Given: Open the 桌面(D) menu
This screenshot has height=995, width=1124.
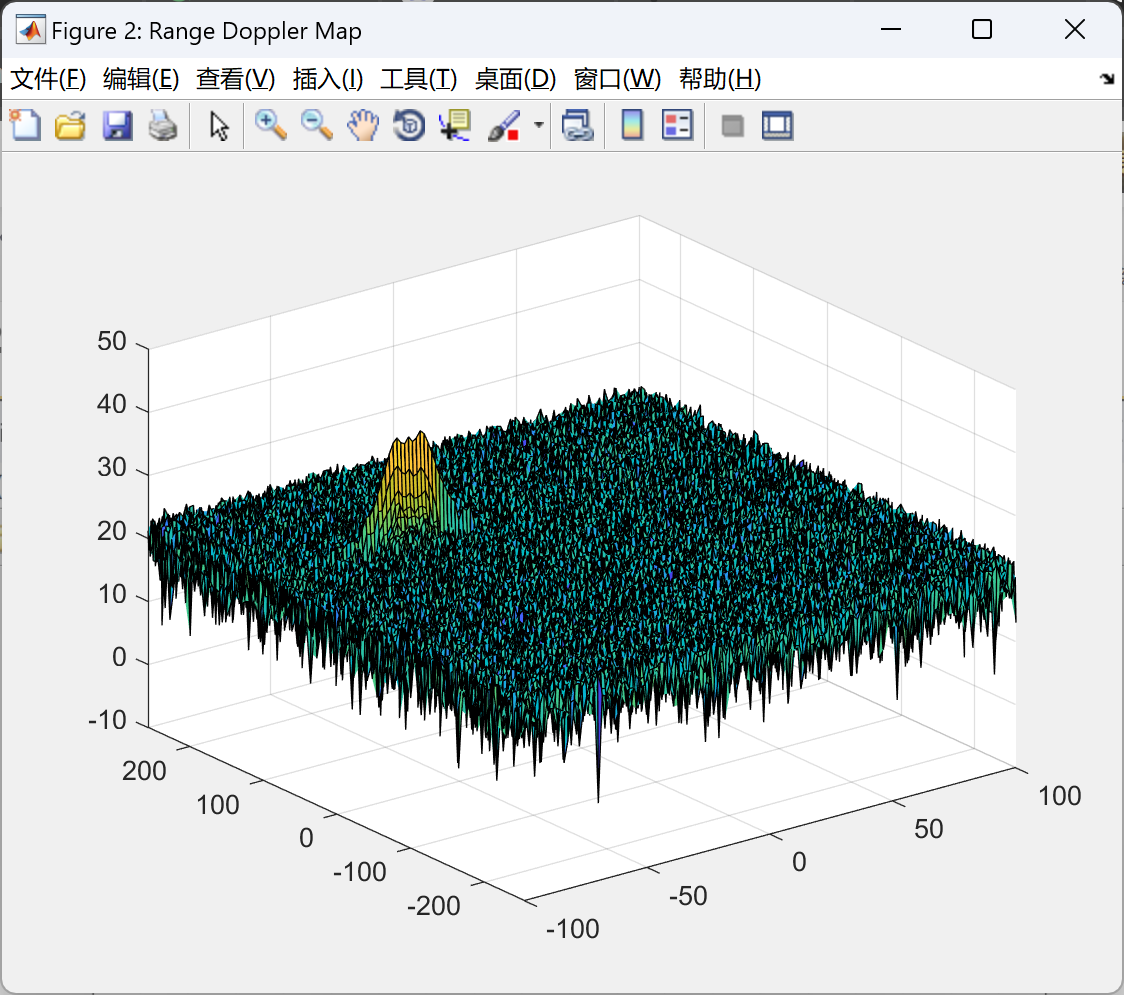Looking at the screenshot, I should coord(515,79).
